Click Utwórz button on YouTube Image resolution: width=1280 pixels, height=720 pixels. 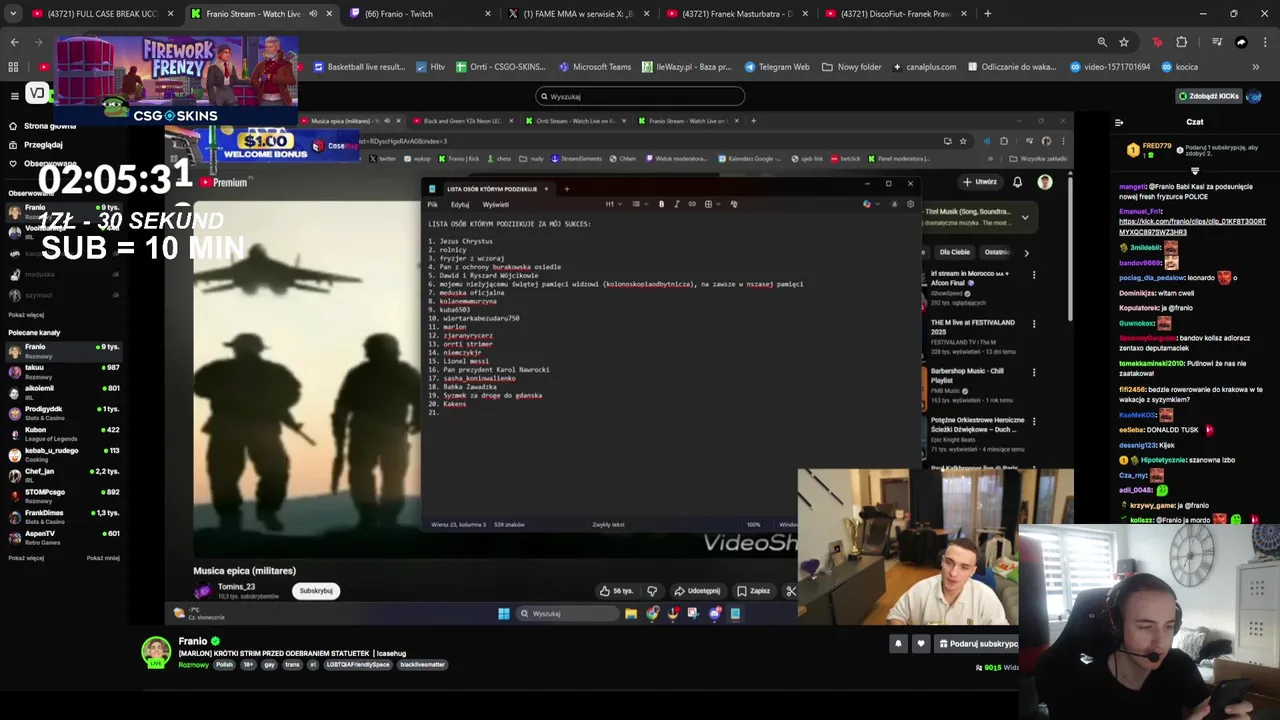point(980,182)
